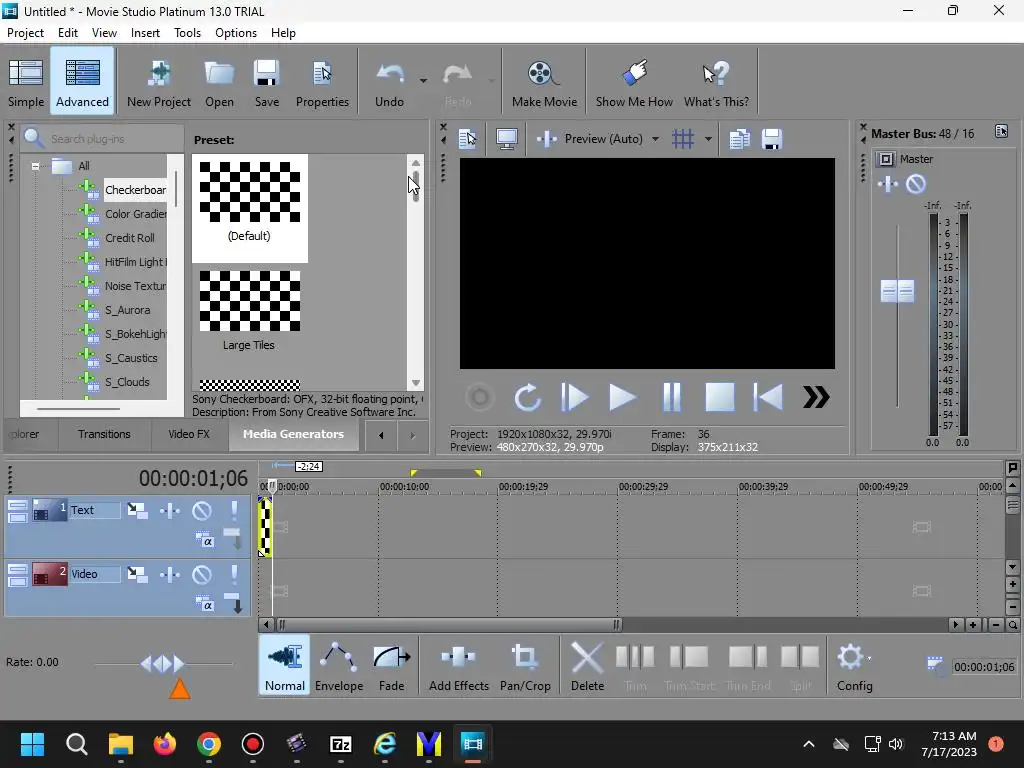
Task: Launch Show Me How tutorials
Action: pos(633,82)
